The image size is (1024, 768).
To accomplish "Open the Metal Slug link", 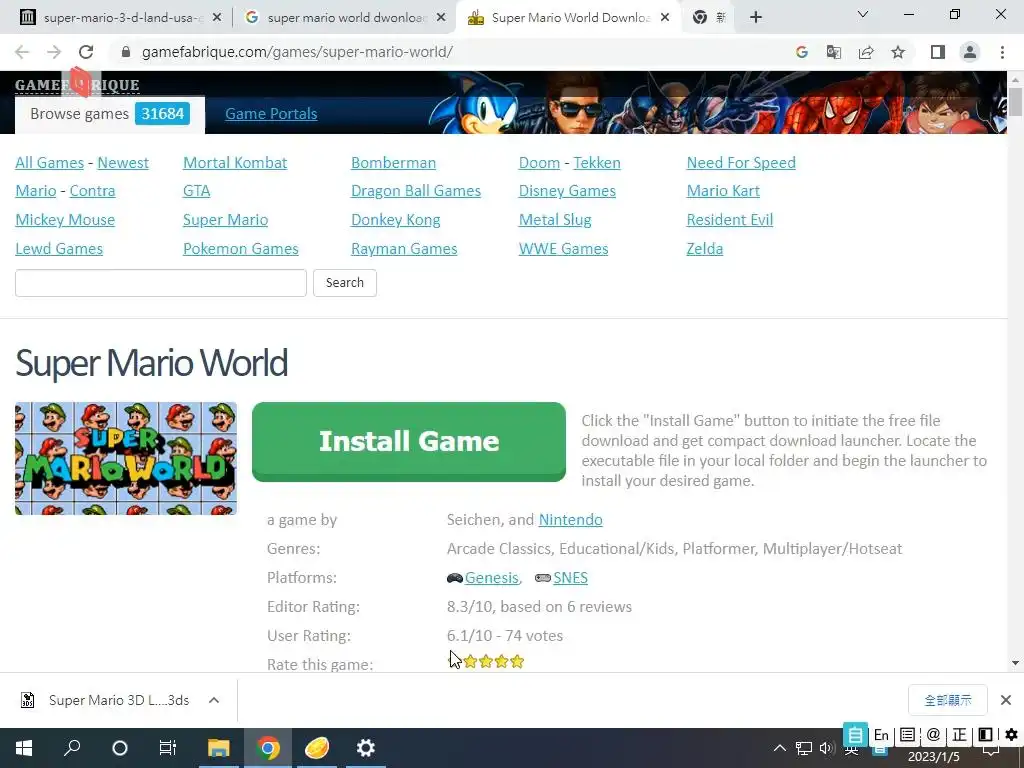I will pos(555,220).
